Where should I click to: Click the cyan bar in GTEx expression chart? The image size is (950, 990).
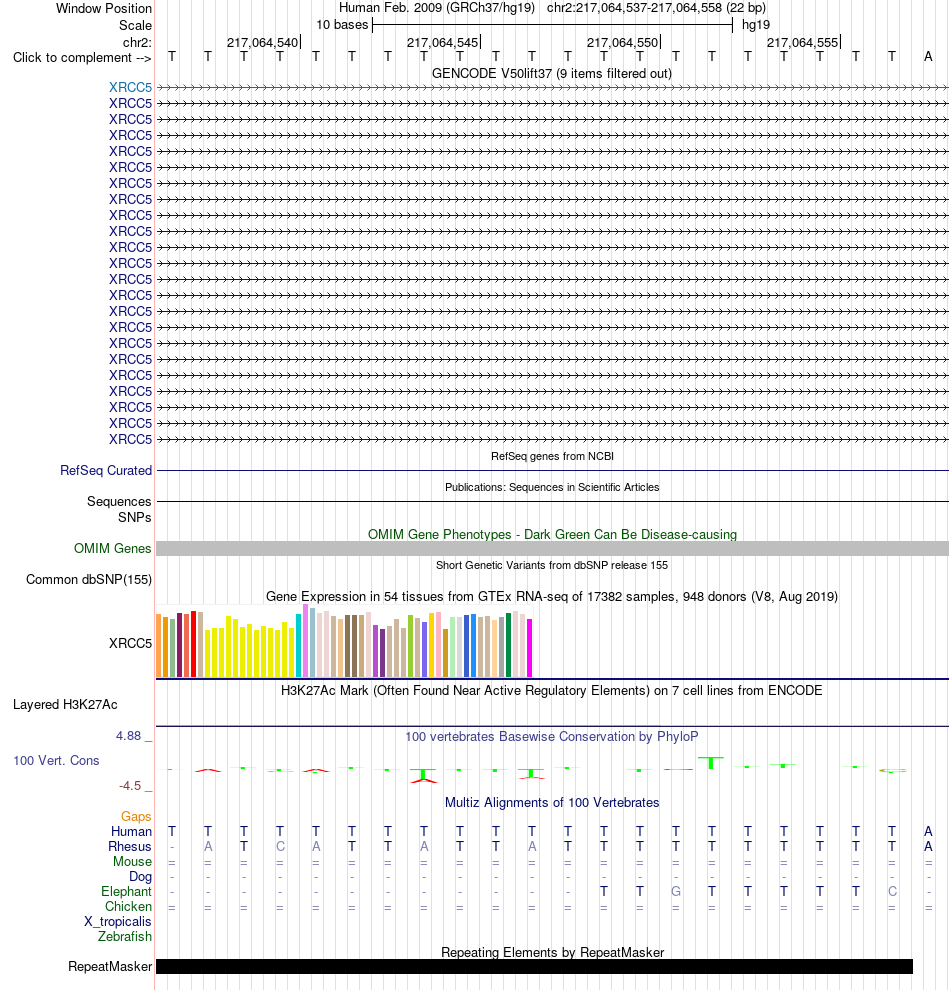click(x=299, y=645)
